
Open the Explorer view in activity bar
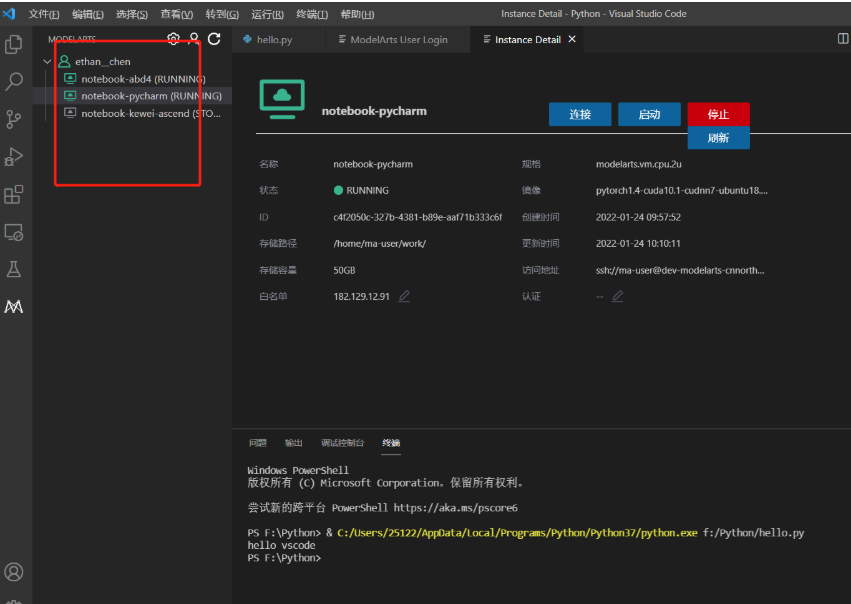pyautogui.click(x=14, y=44)
